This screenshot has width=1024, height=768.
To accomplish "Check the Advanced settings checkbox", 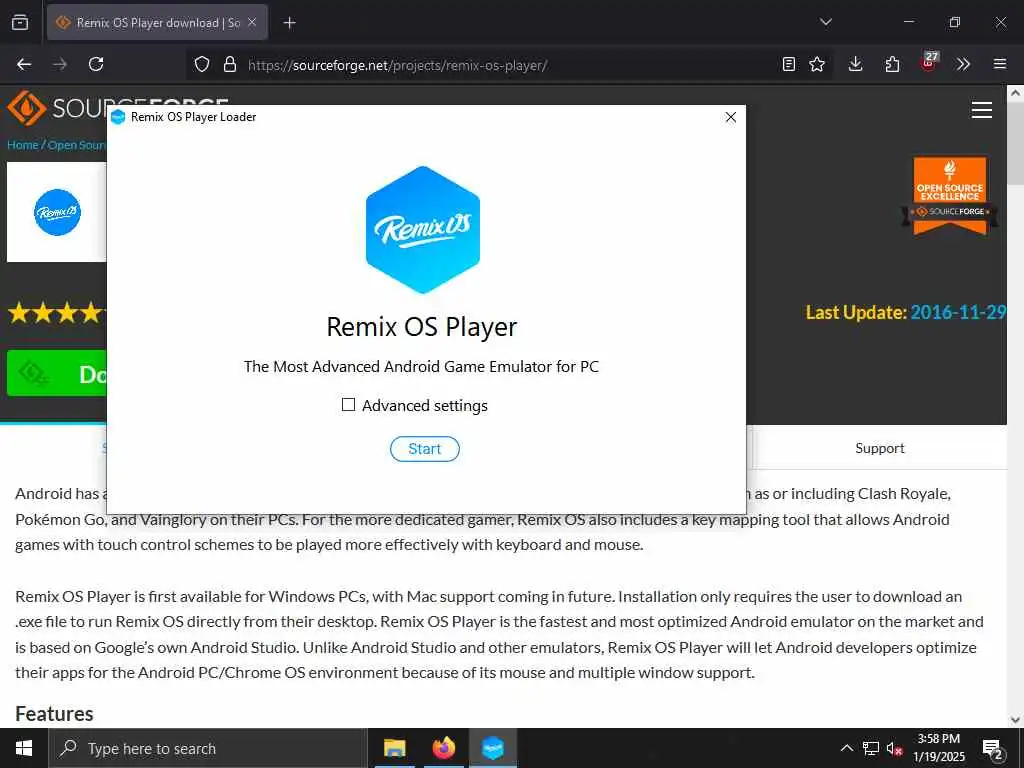I will coord(349,405).
